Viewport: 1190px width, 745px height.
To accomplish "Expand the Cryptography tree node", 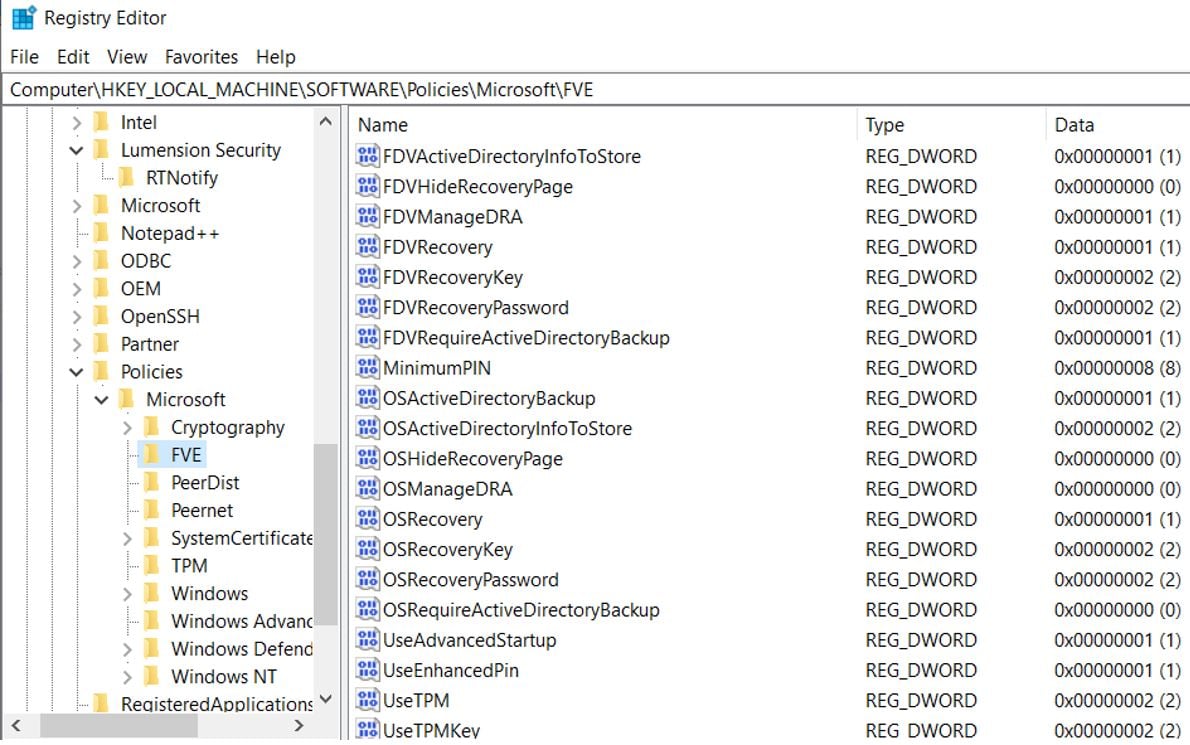I will point(127,427).
